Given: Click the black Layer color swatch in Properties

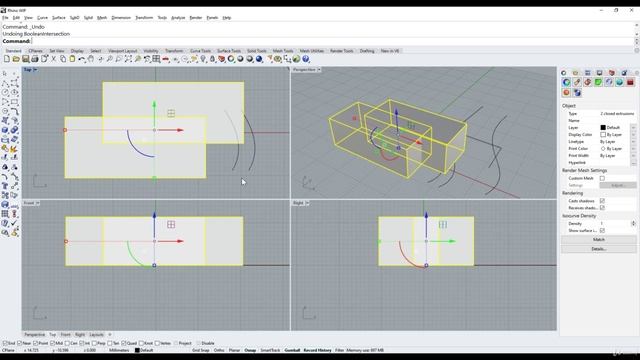Looking at the screenshot, I should pyautogui.click(x=603, y=128).
